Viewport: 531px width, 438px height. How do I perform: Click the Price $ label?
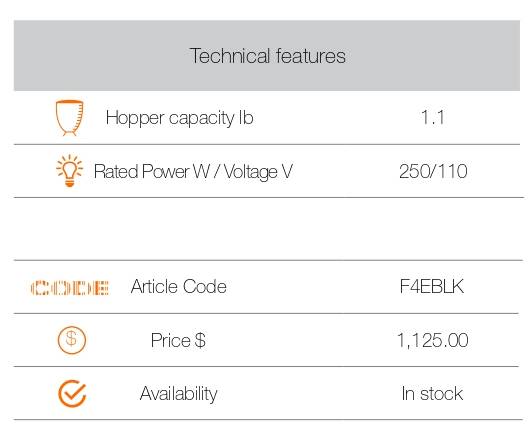point(178,340)
